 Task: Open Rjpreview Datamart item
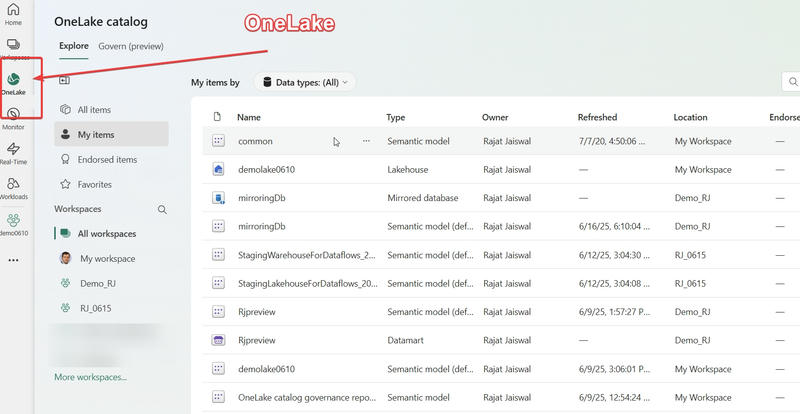point(257,340)
